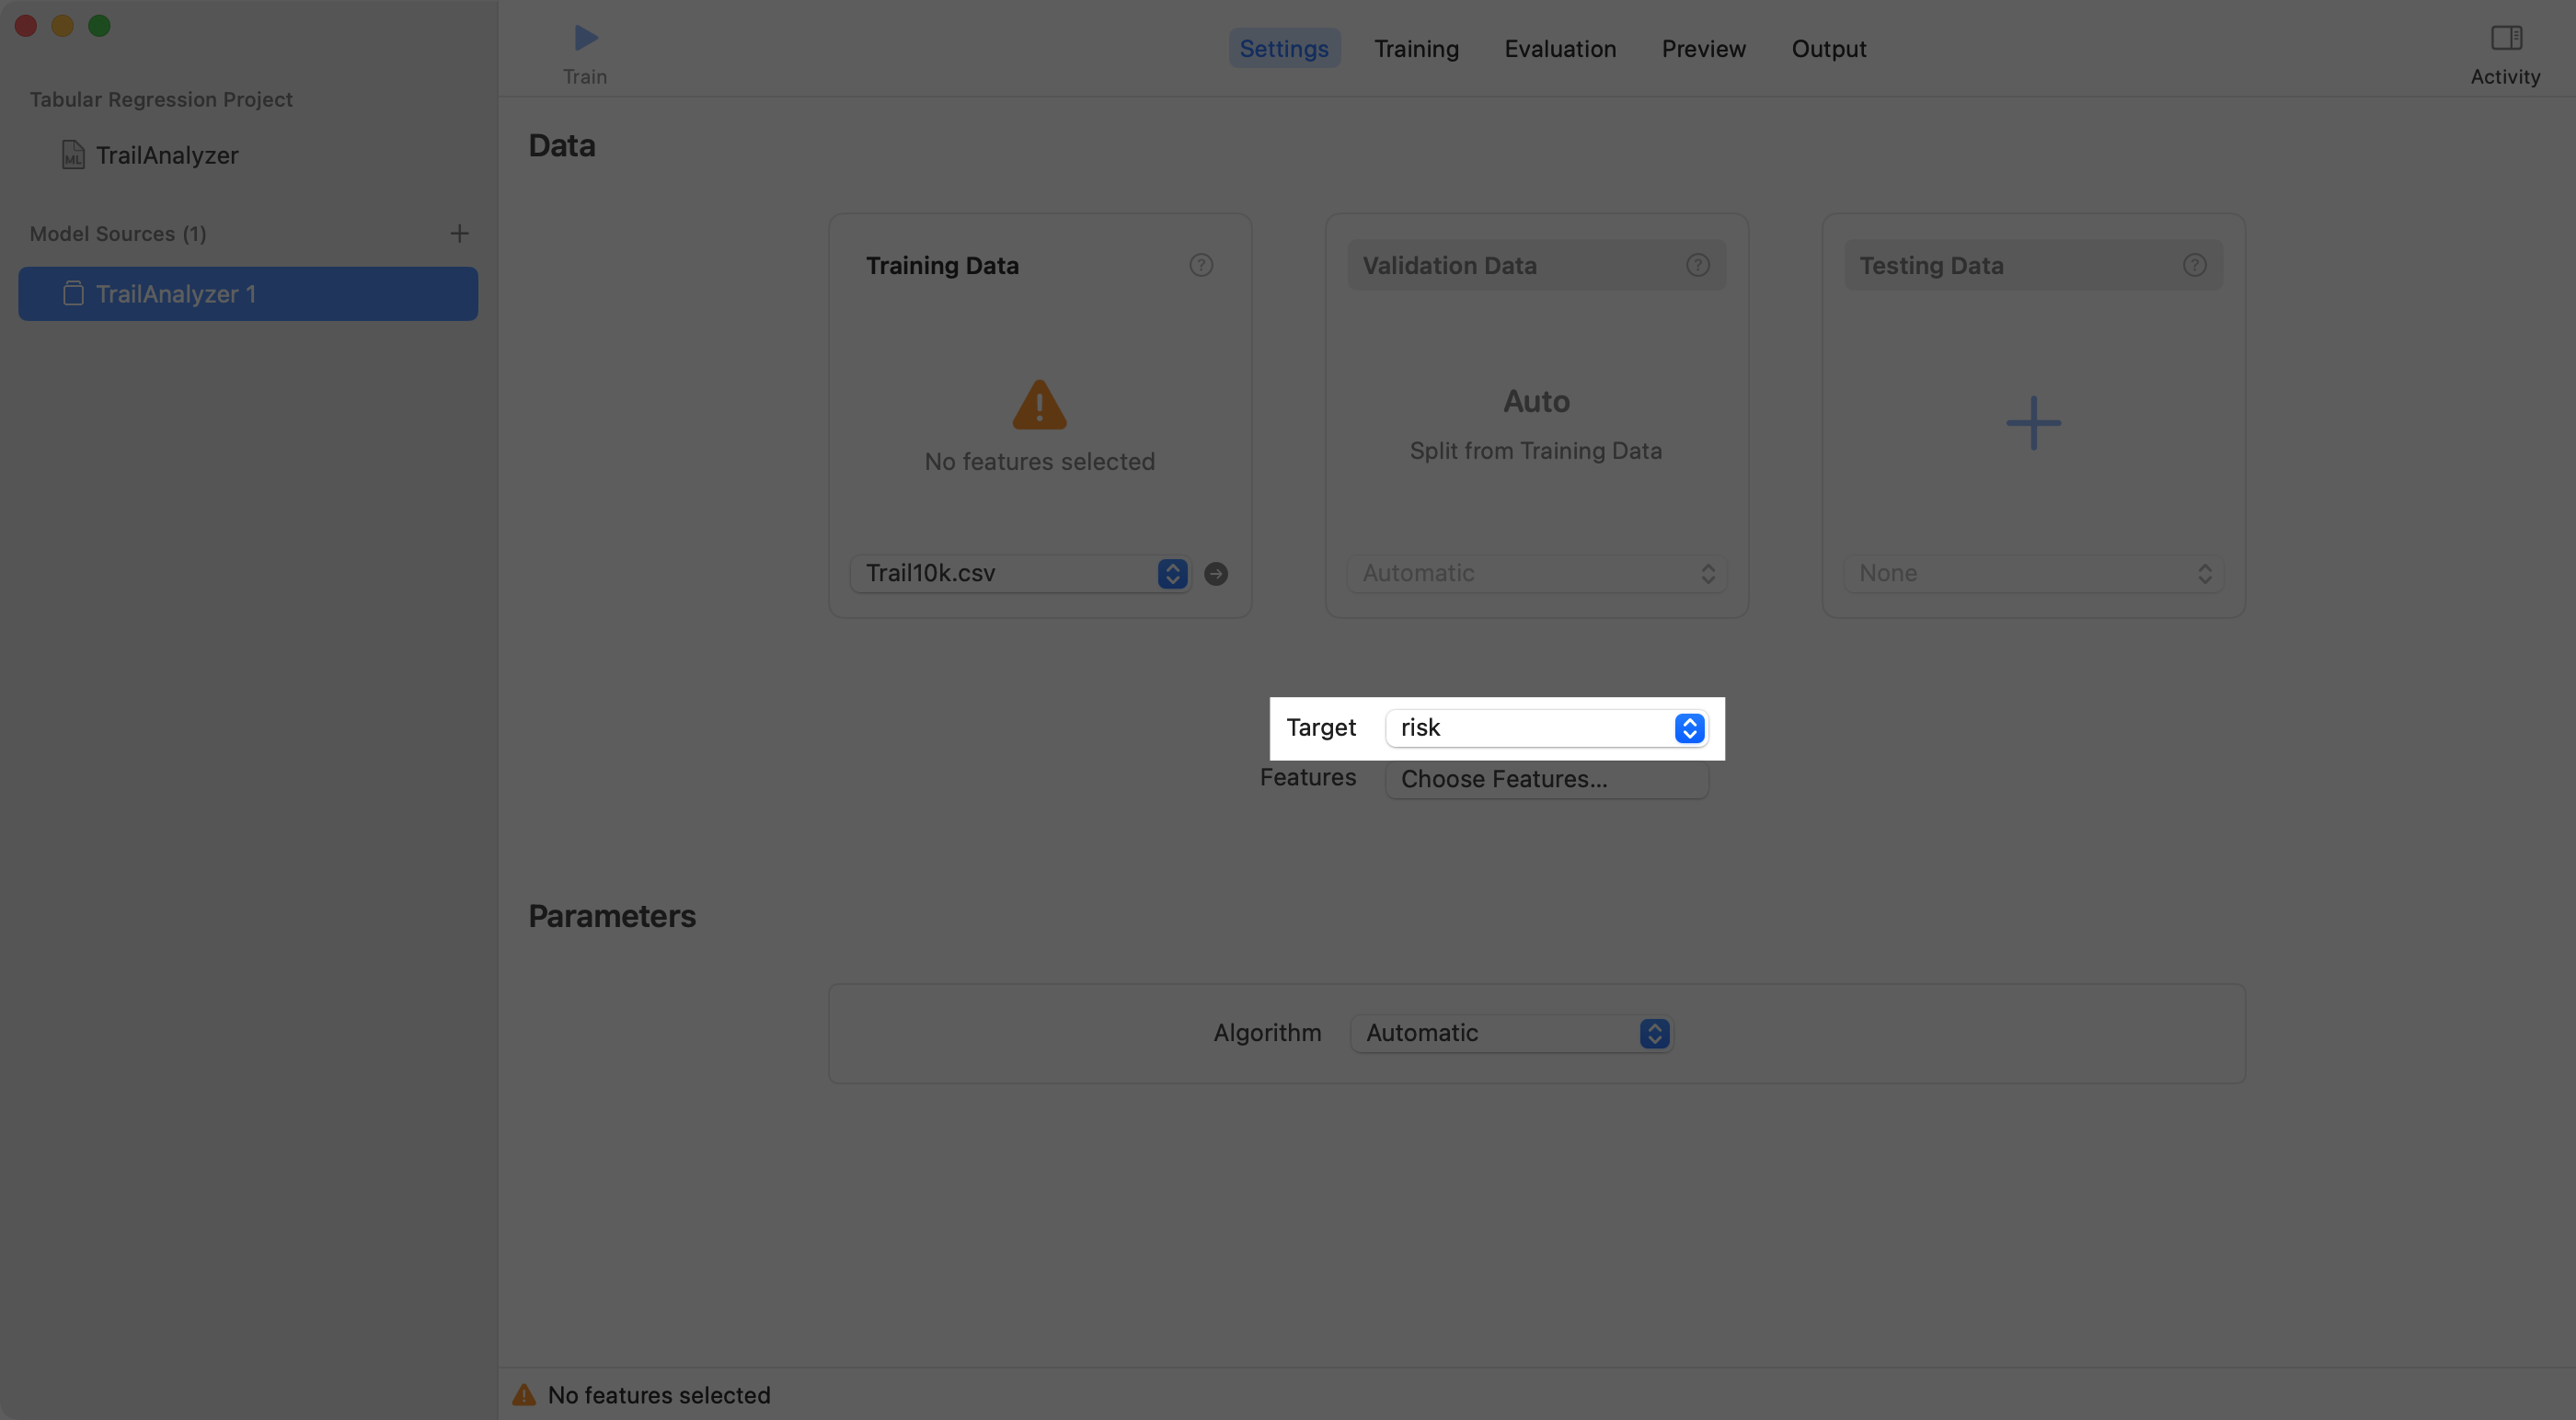The width and height of the screenshot is (2576, 1420).
Task: Click the Choose Features... button
Action: tap(1547, 779)
